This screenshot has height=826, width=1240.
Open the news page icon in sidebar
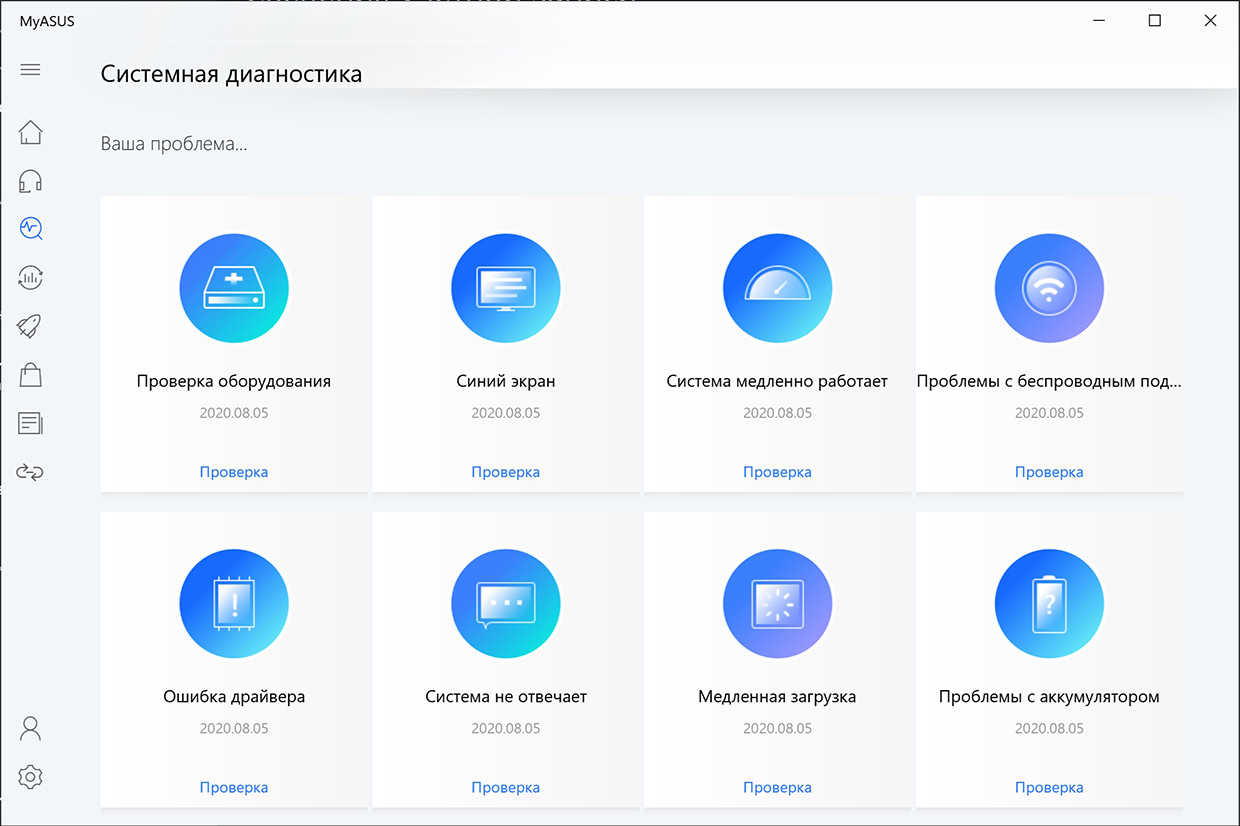pyautogui.click(x=30, y=423)
